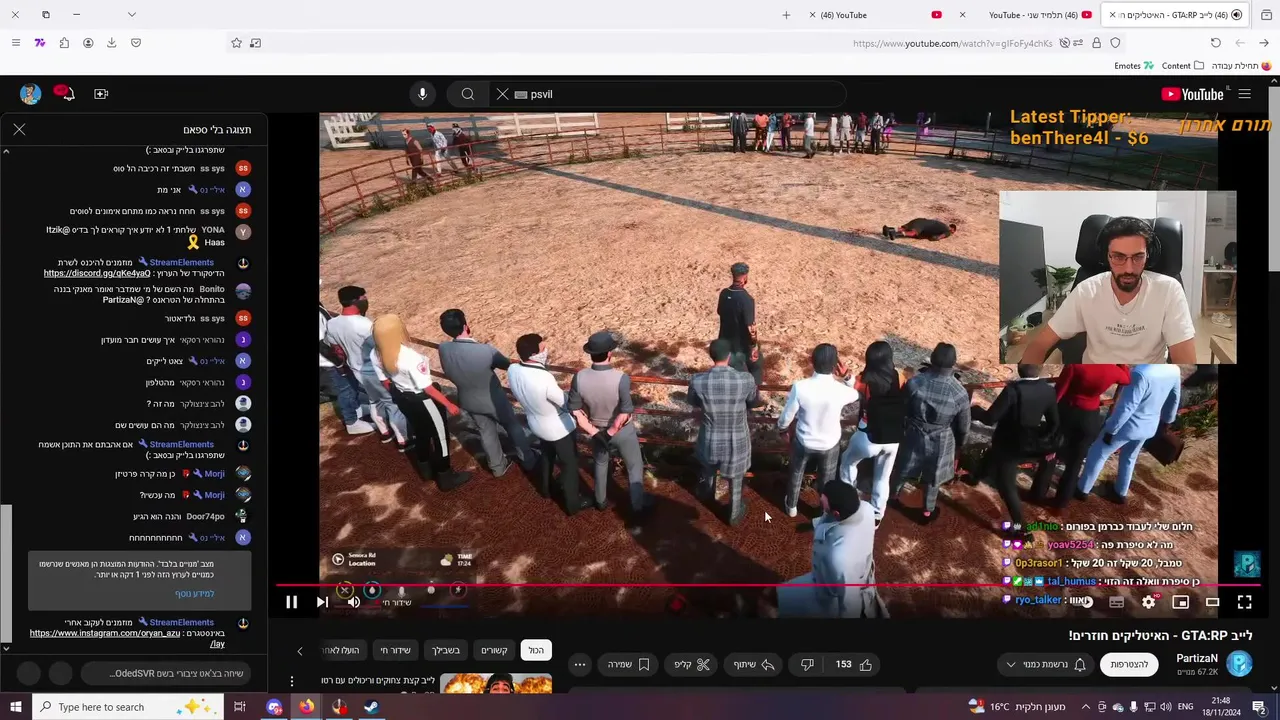
Task: Enter fullscreen on video player
Action: pos(1244,602)
